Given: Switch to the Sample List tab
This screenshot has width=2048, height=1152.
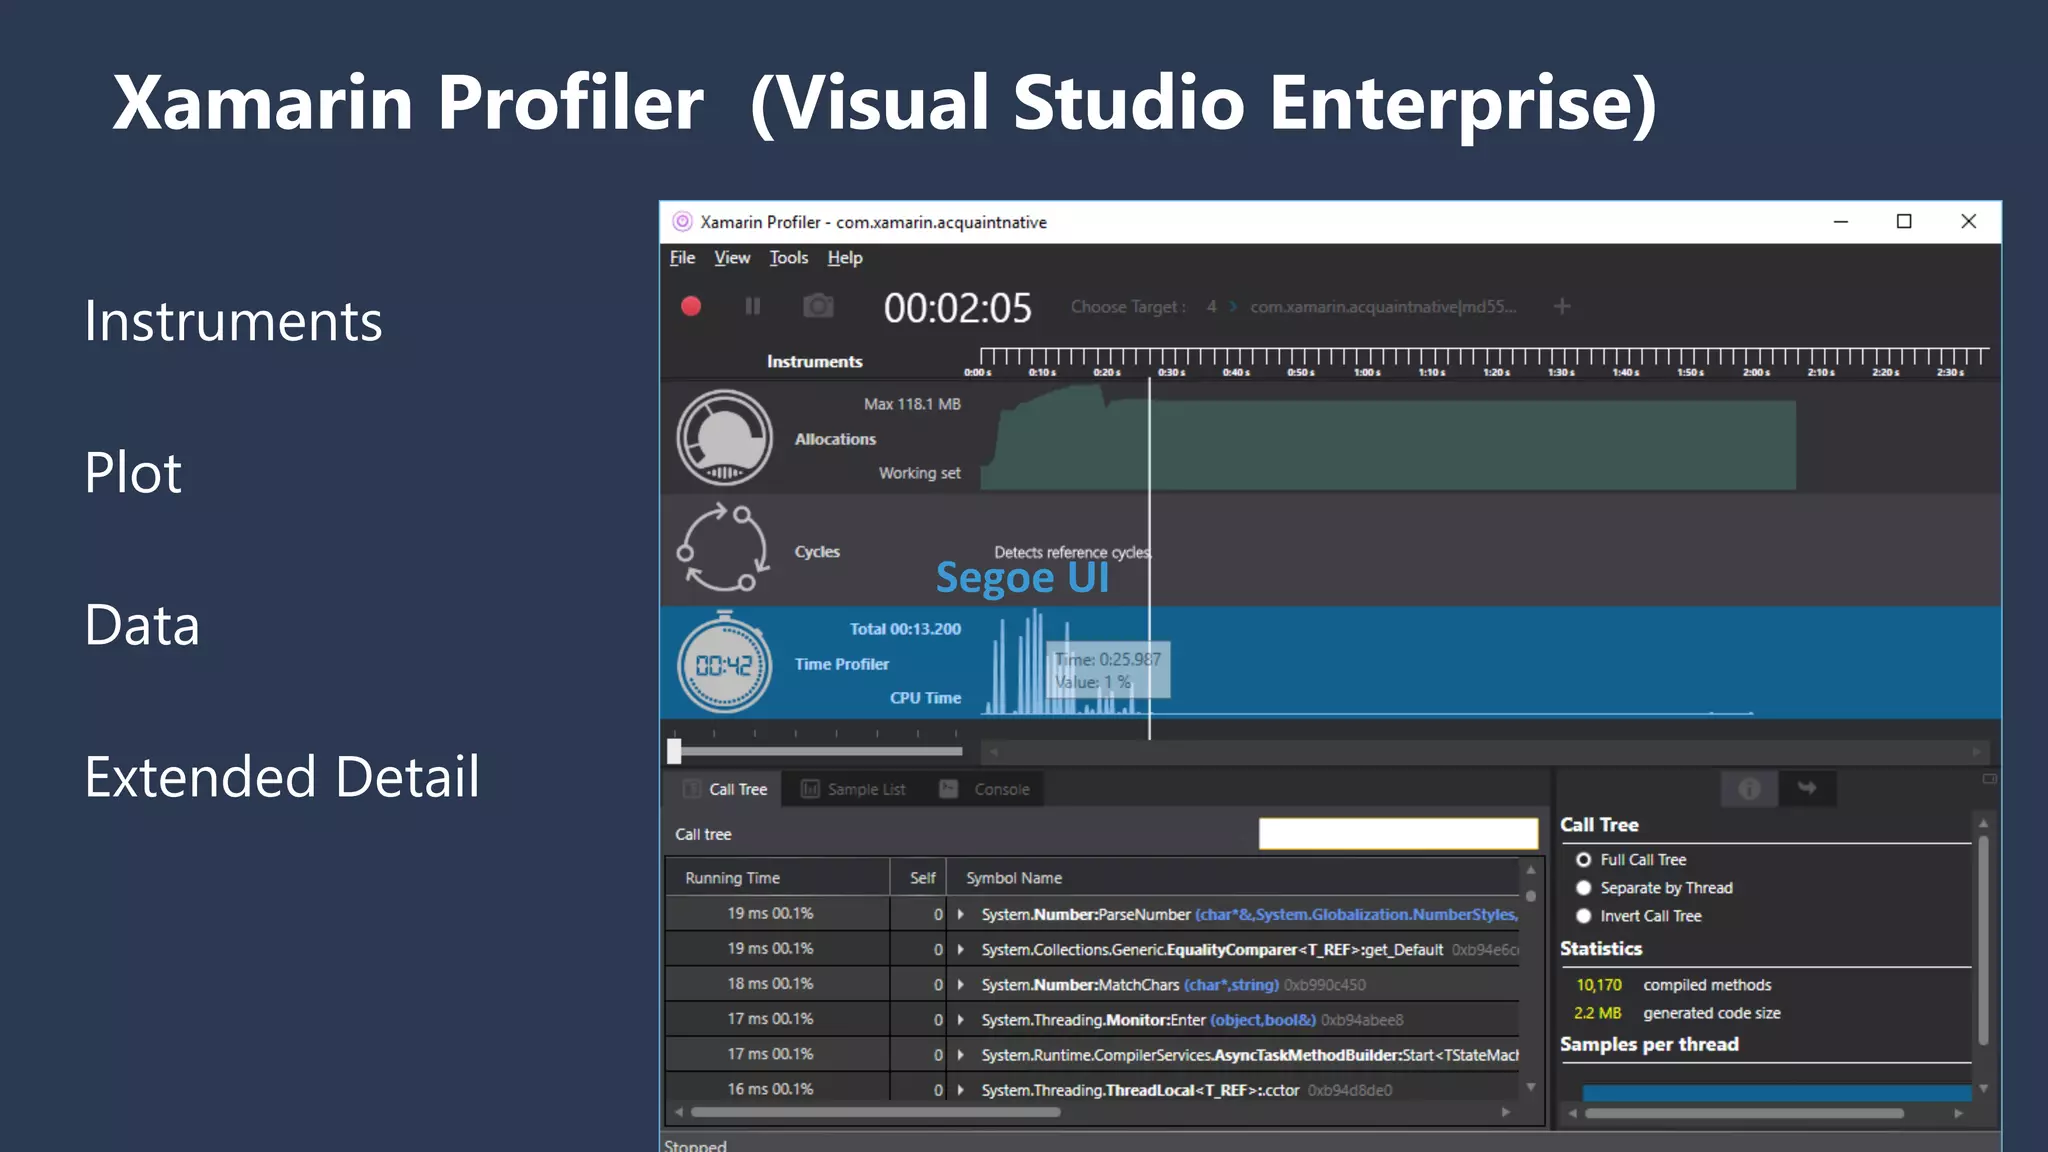Looking at the screenshot, I should [x=853, y=789].
